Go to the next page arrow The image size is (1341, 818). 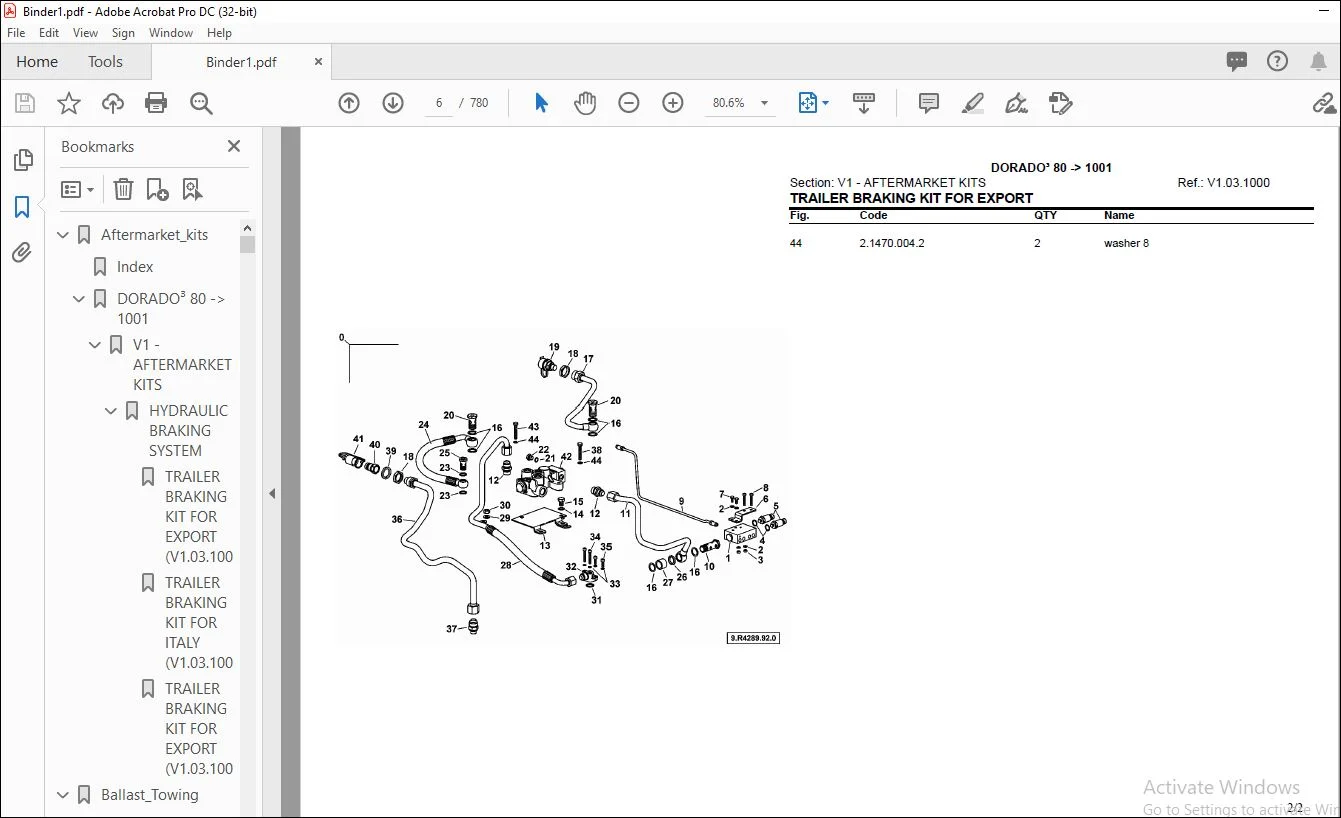[x=393, y=103]
